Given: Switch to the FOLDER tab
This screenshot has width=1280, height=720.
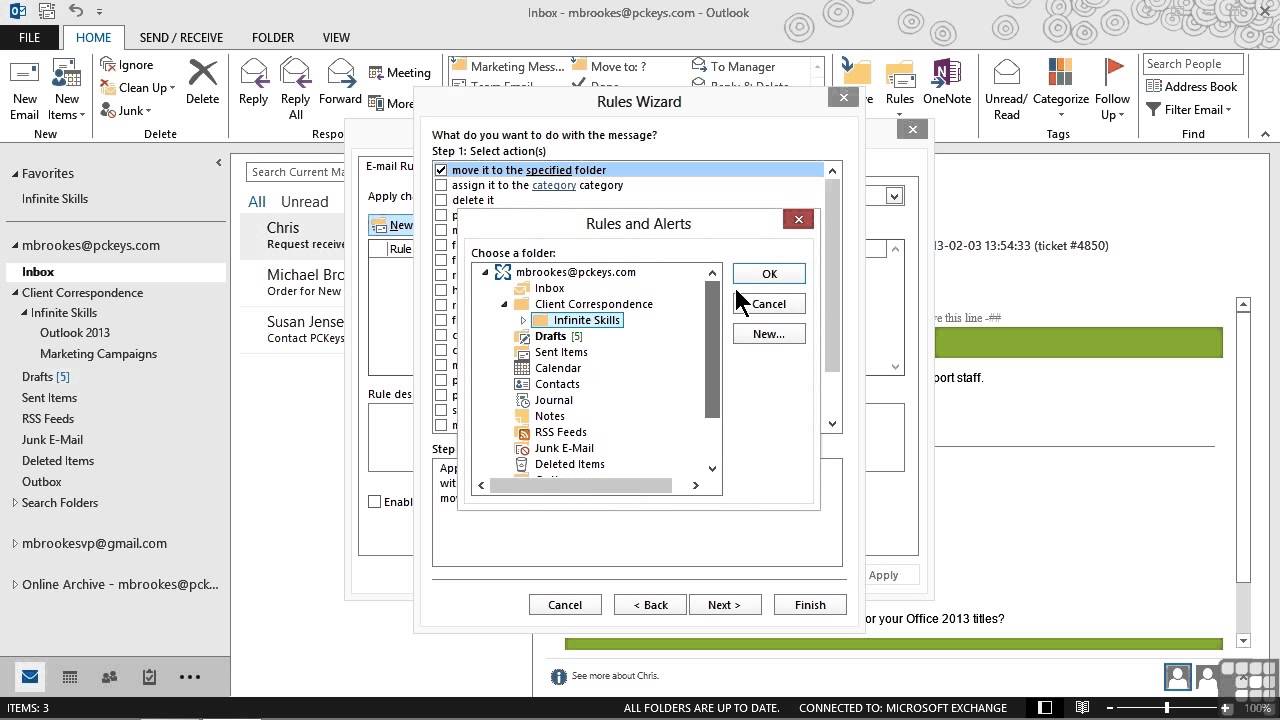Looking at the screenshot, I should pyautogui.click(x=272, y=37).
